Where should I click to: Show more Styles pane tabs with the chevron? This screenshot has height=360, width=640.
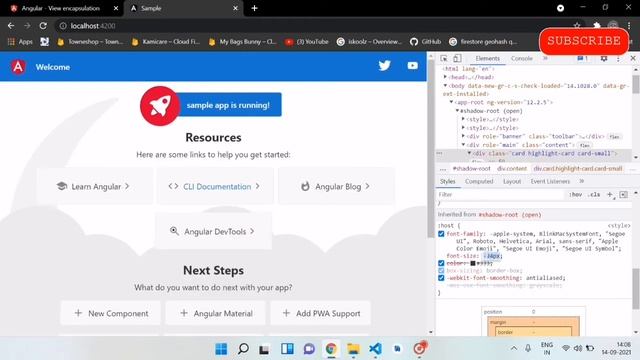tap(582, 181)
